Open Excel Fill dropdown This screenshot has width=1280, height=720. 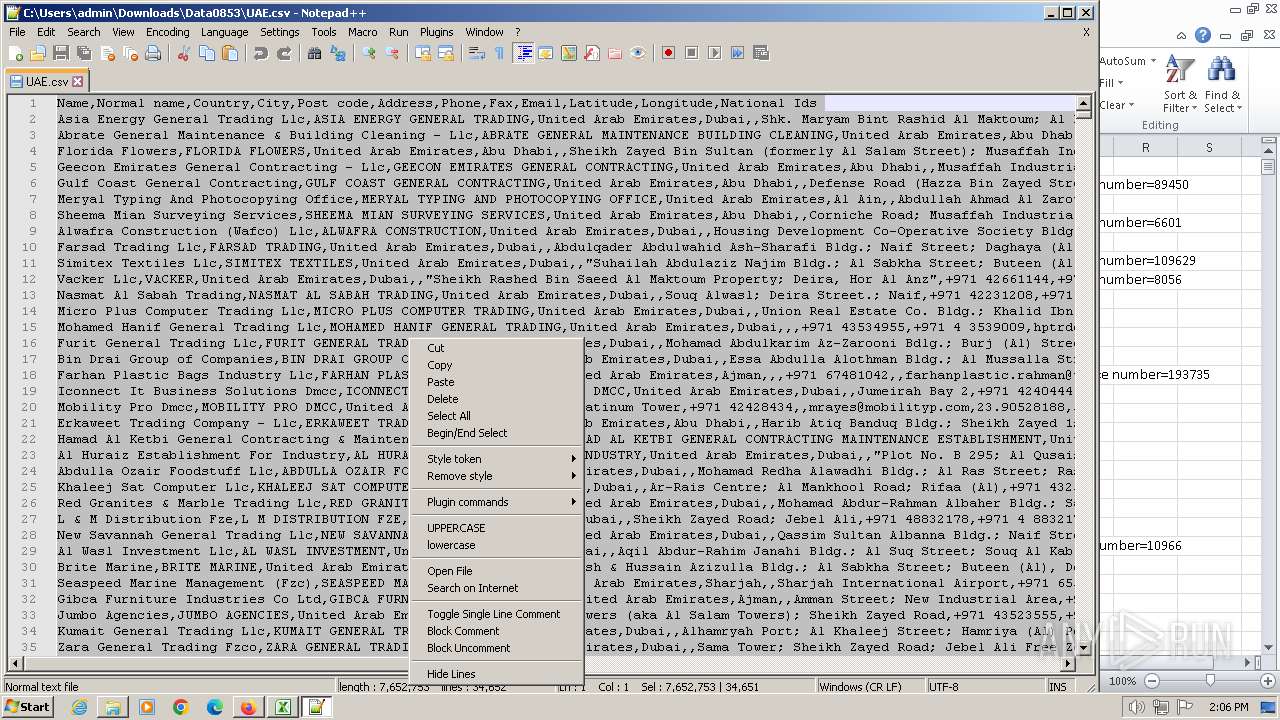(x=1111, y=83)
